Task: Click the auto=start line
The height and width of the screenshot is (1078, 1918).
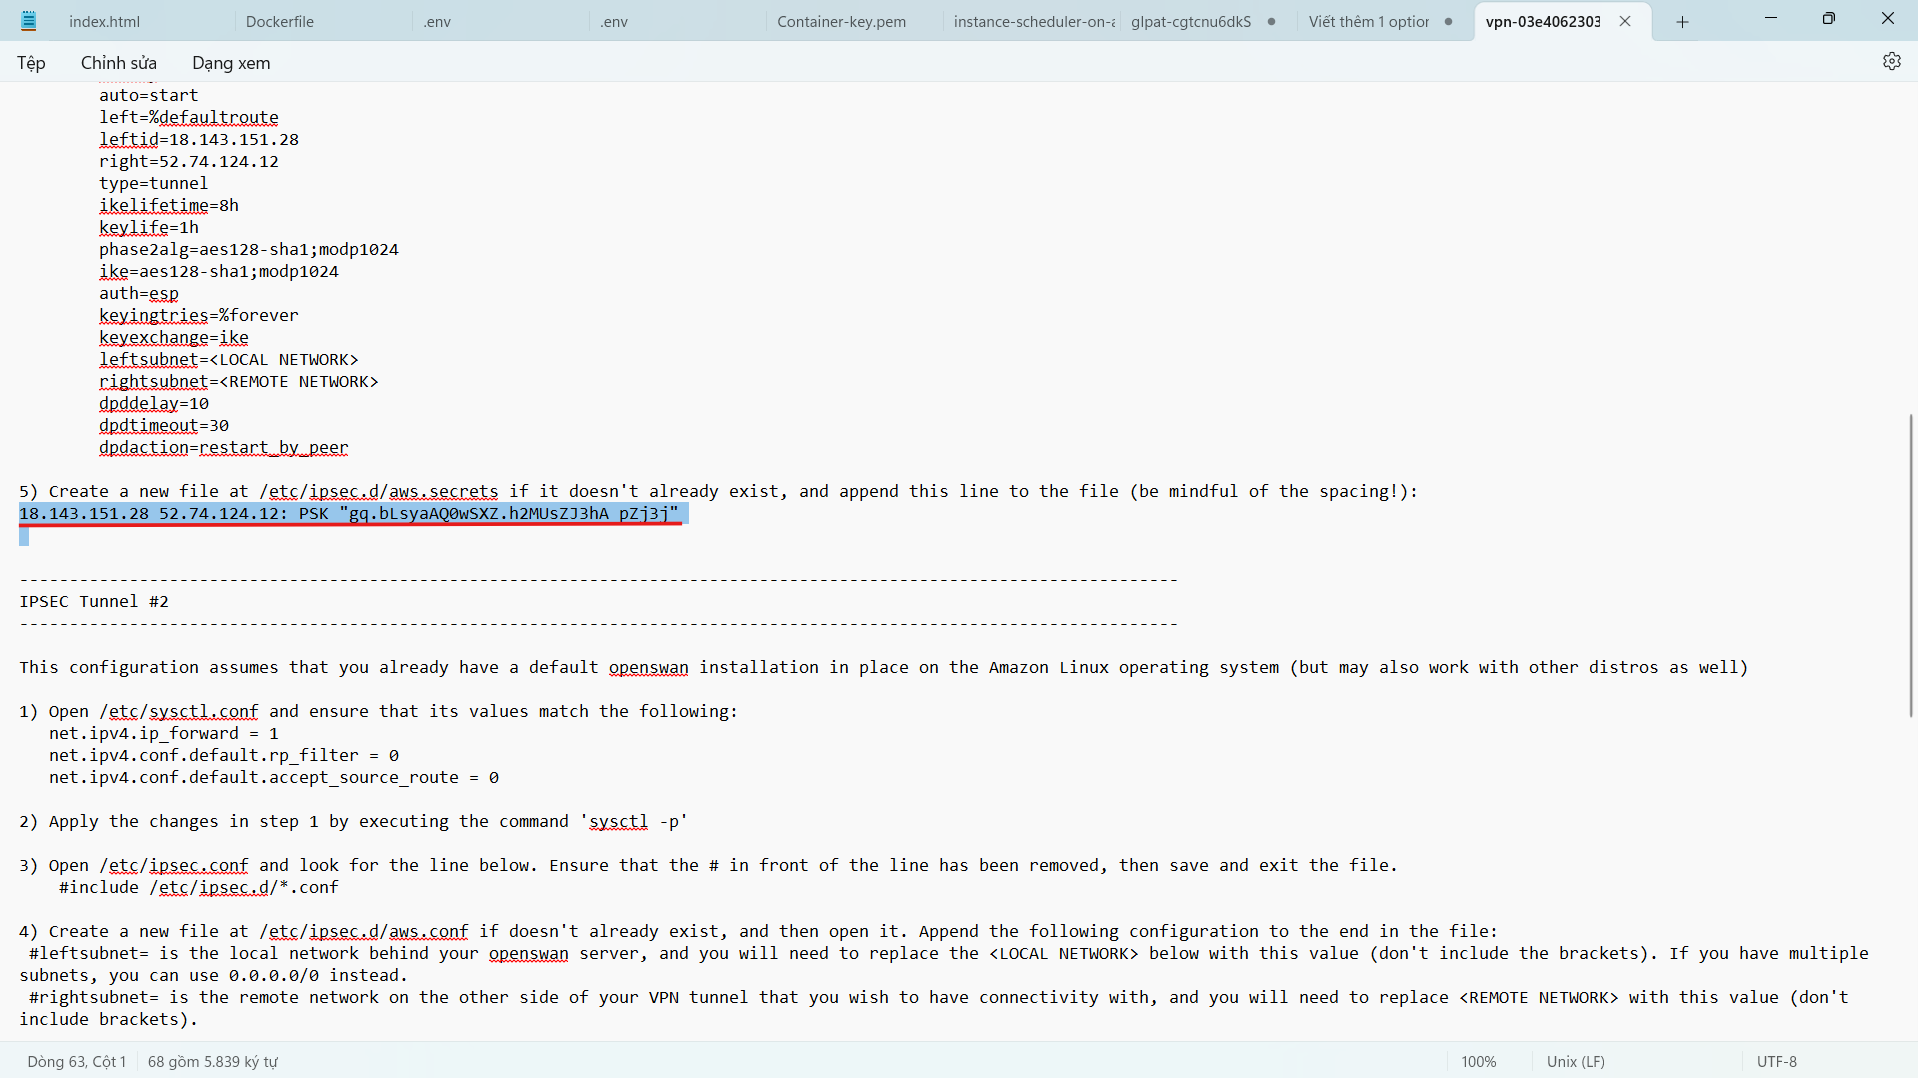Action: point(149,95)
